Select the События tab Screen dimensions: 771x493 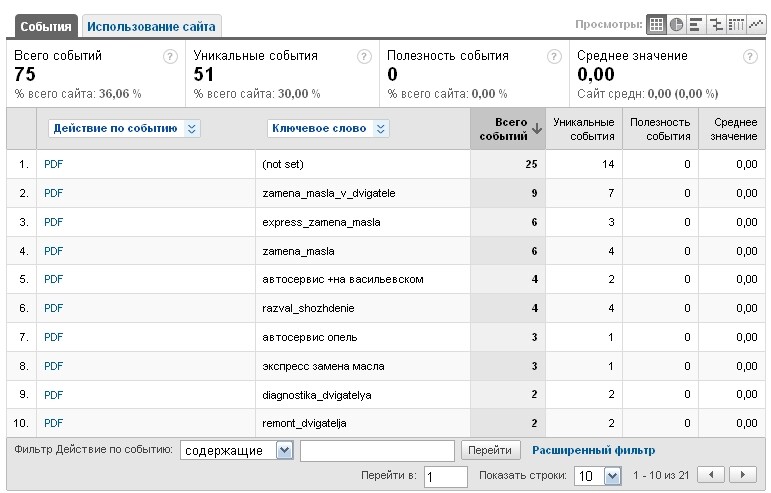click(46, 26)
